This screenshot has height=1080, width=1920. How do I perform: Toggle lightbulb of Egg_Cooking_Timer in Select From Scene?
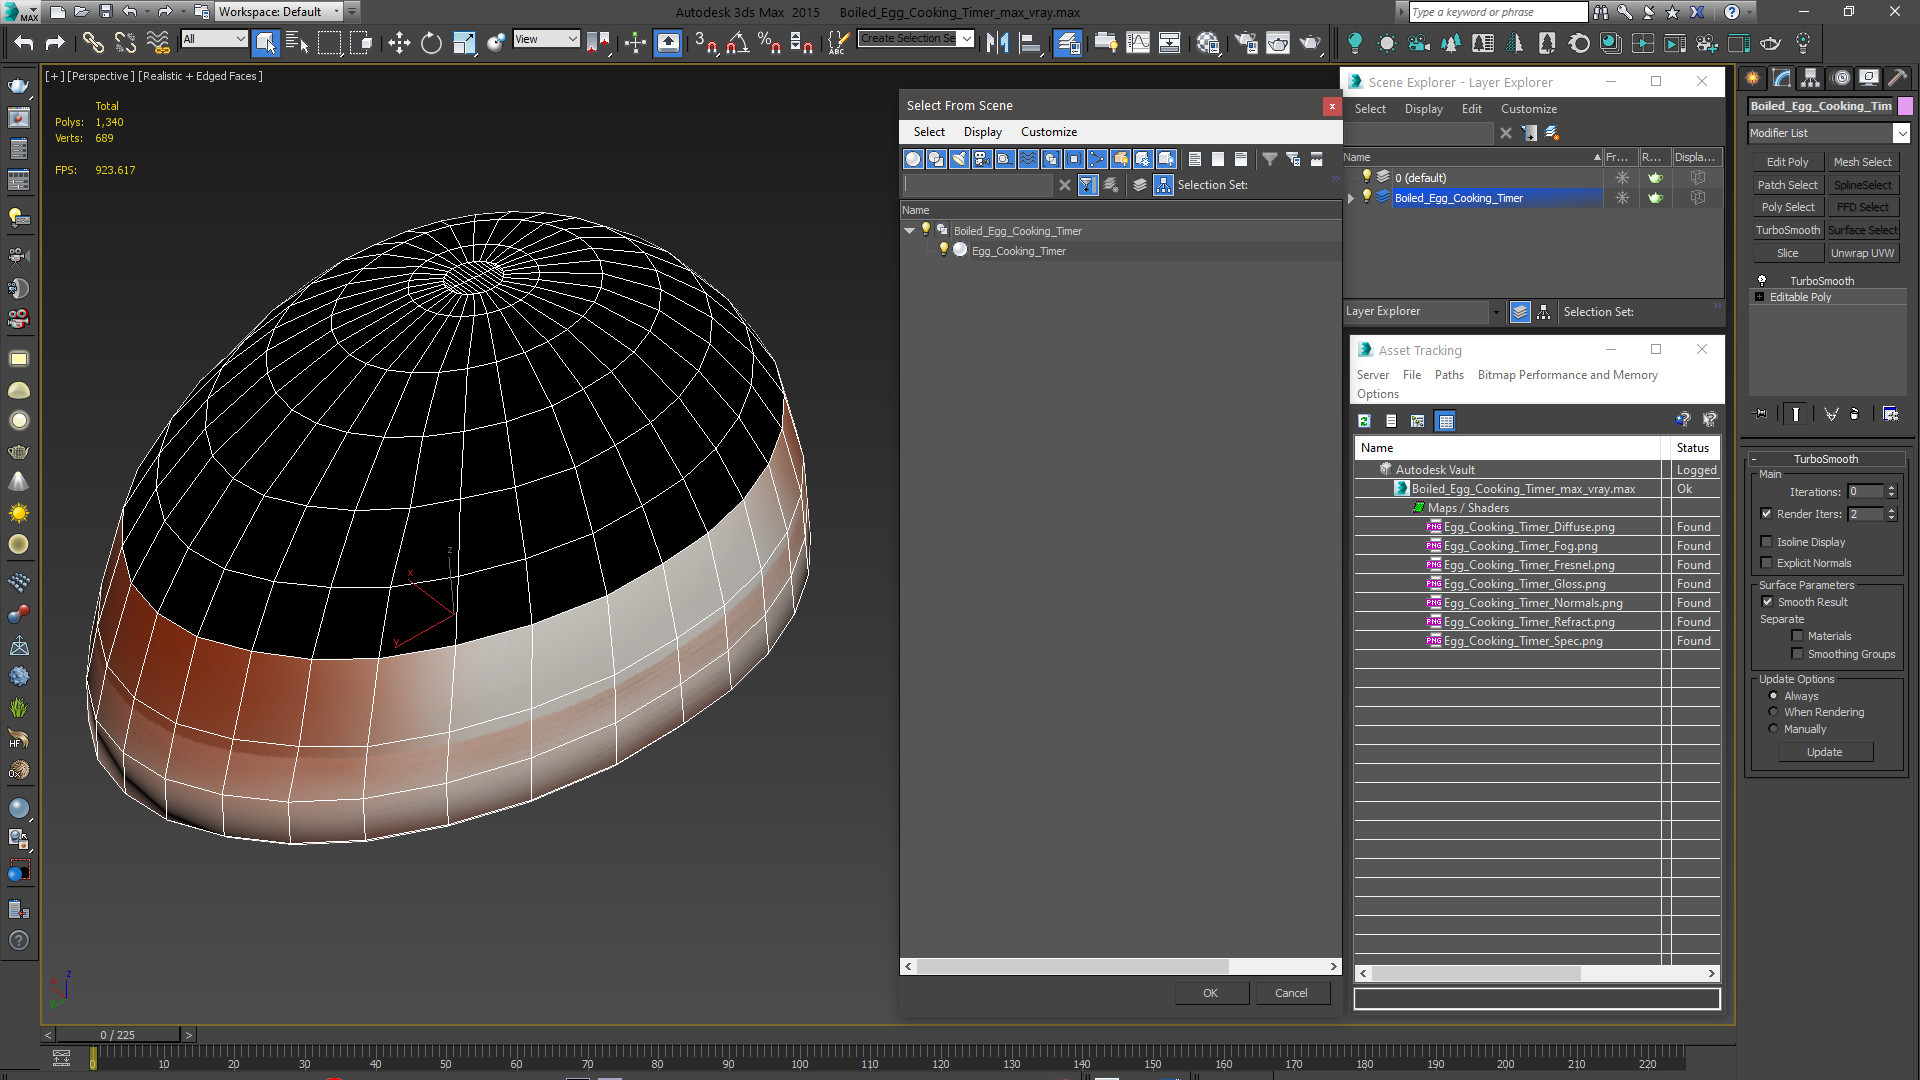click(x=943, y=250)
